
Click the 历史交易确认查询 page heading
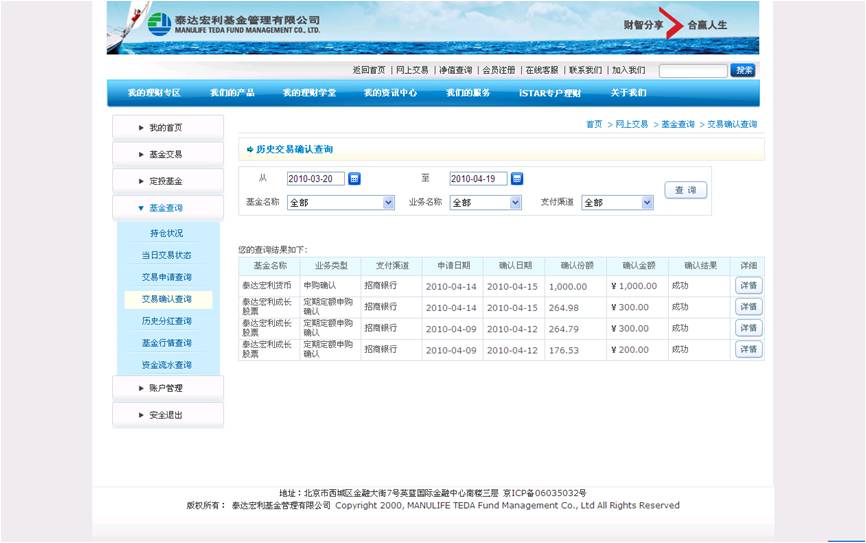(294, 149)
